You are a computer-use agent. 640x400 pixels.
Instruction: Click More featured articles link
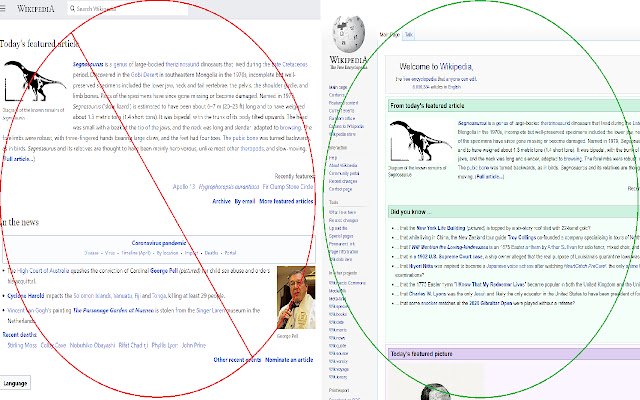coord(287,201)
